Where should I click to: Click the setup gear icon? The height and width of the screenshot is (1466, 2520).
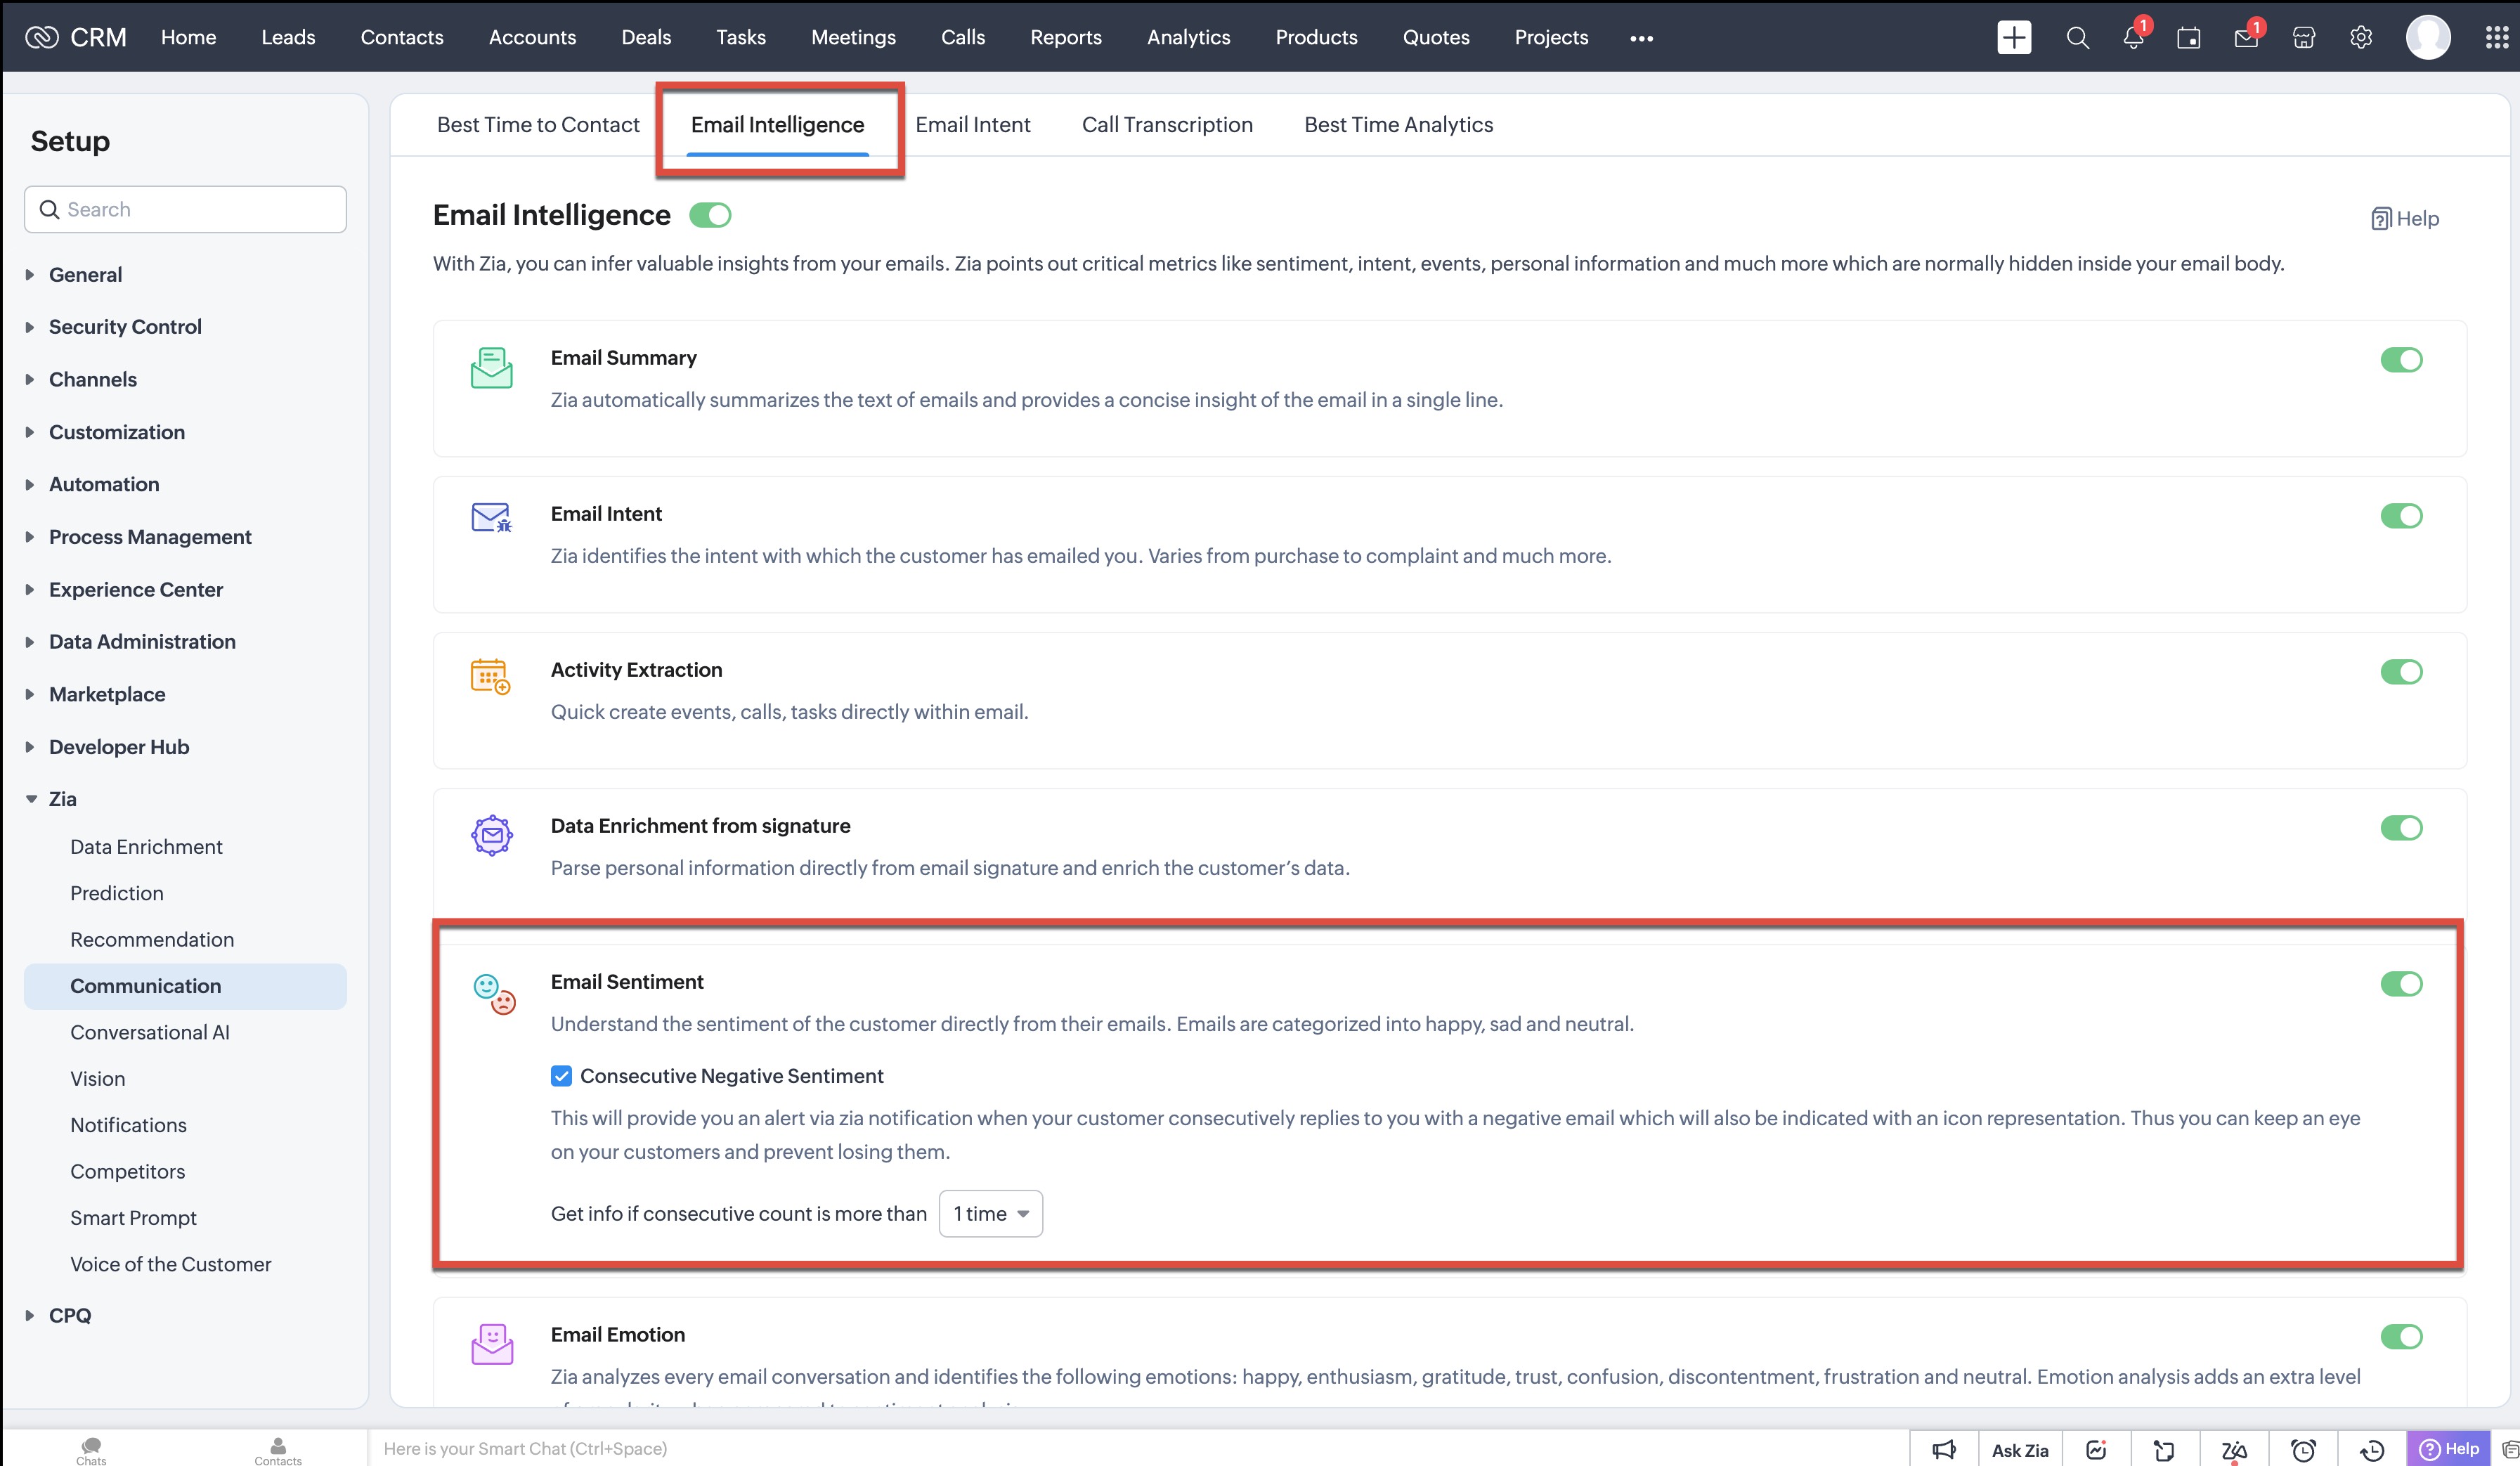2360,38
